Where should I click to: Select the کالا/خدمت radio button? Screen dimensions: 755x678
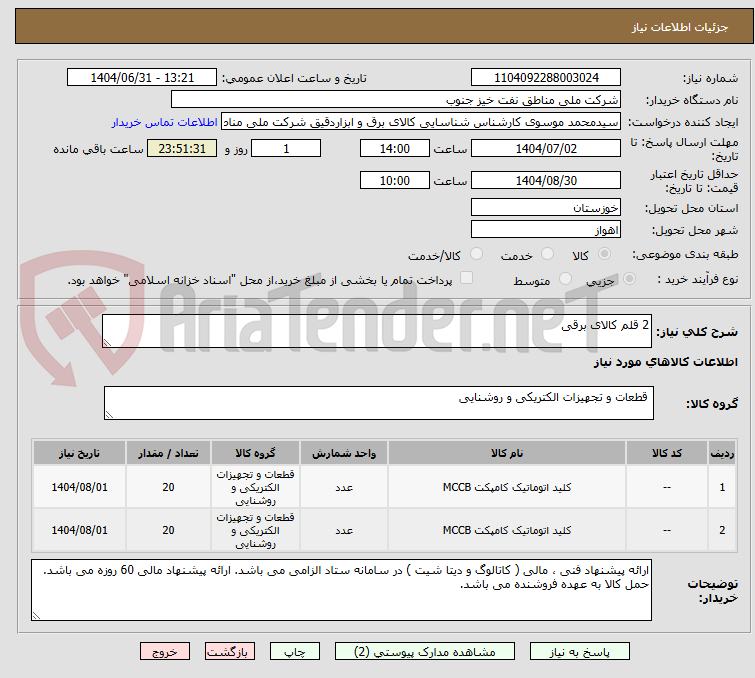[476, 254]
